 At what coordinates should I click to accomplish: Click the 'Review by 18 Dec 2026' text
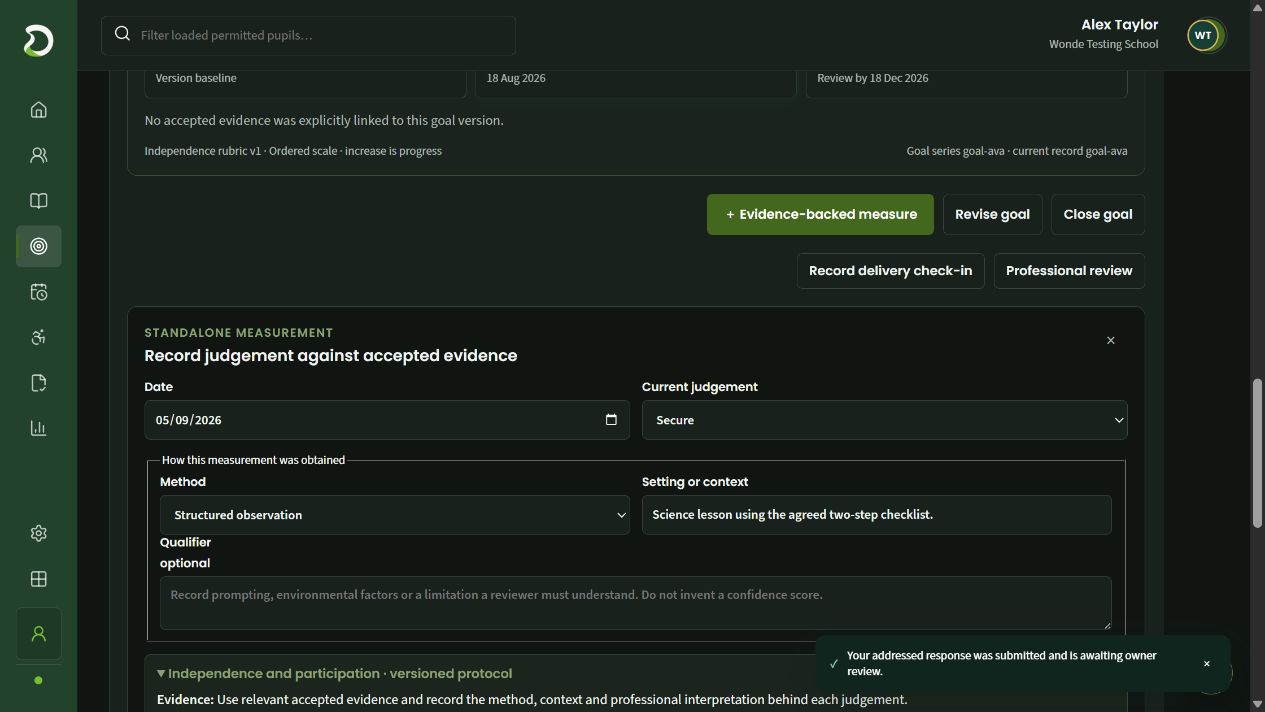pyautogui.click(x=872, y=78)
